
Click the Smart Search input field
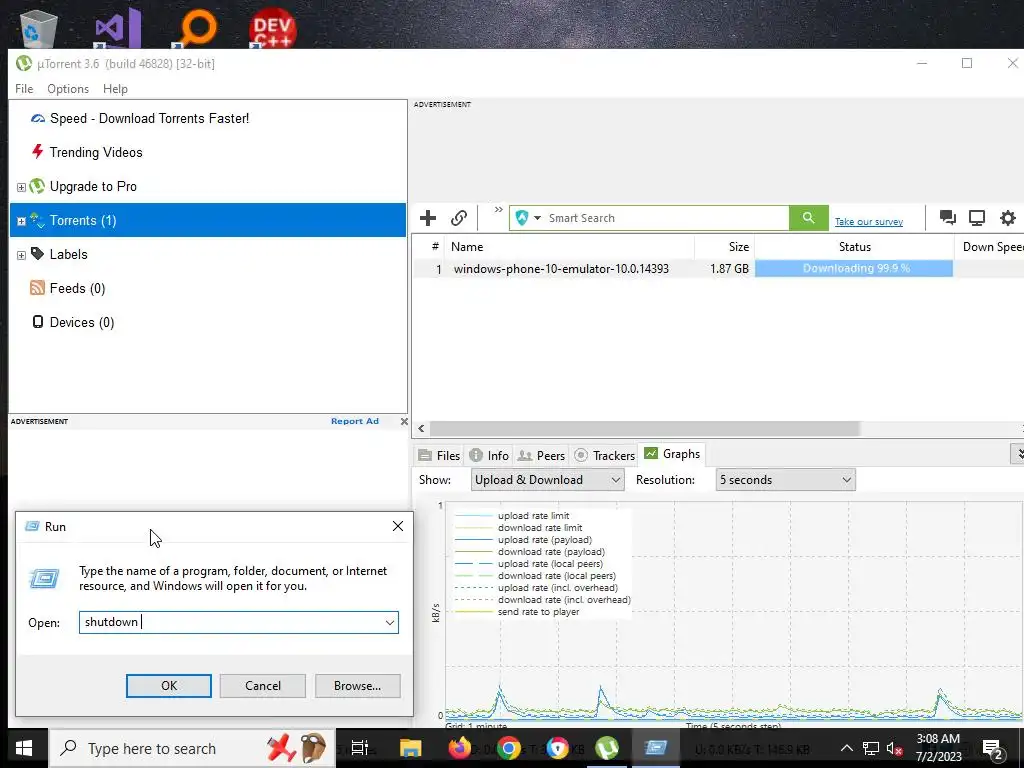(665, 218)
